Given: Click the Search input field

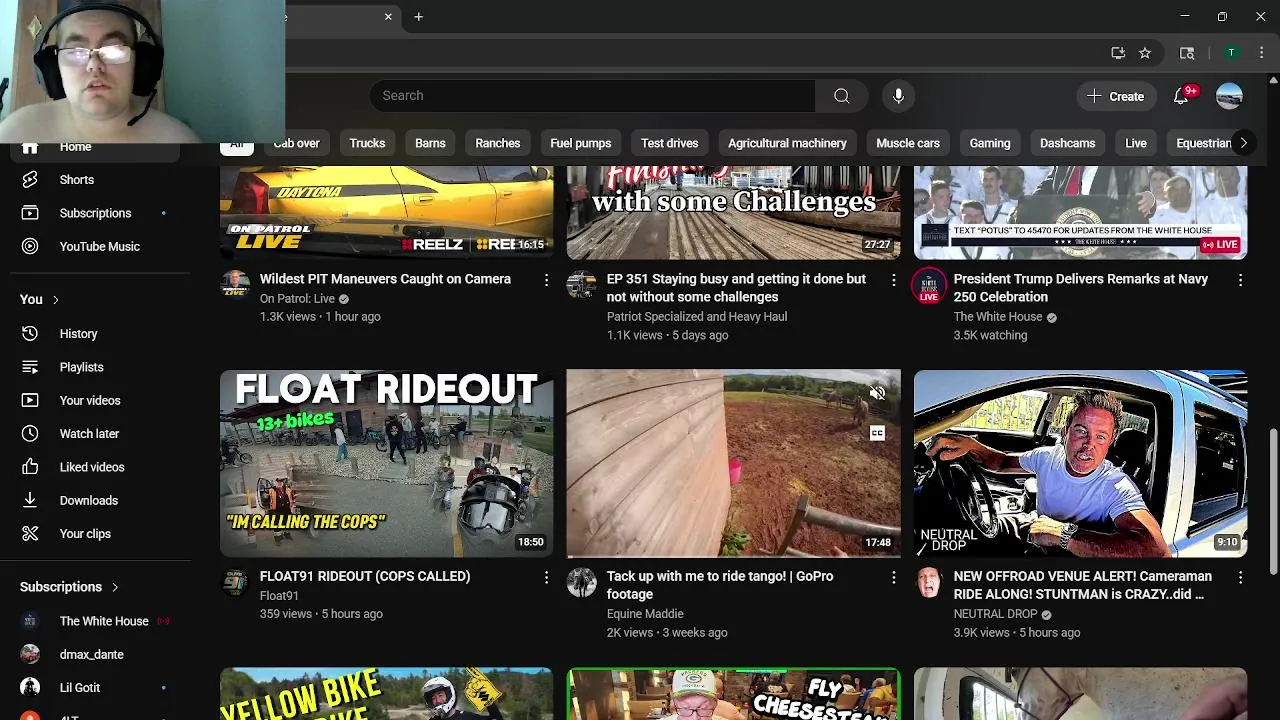Looking at the screenshot, I should 593,96.
